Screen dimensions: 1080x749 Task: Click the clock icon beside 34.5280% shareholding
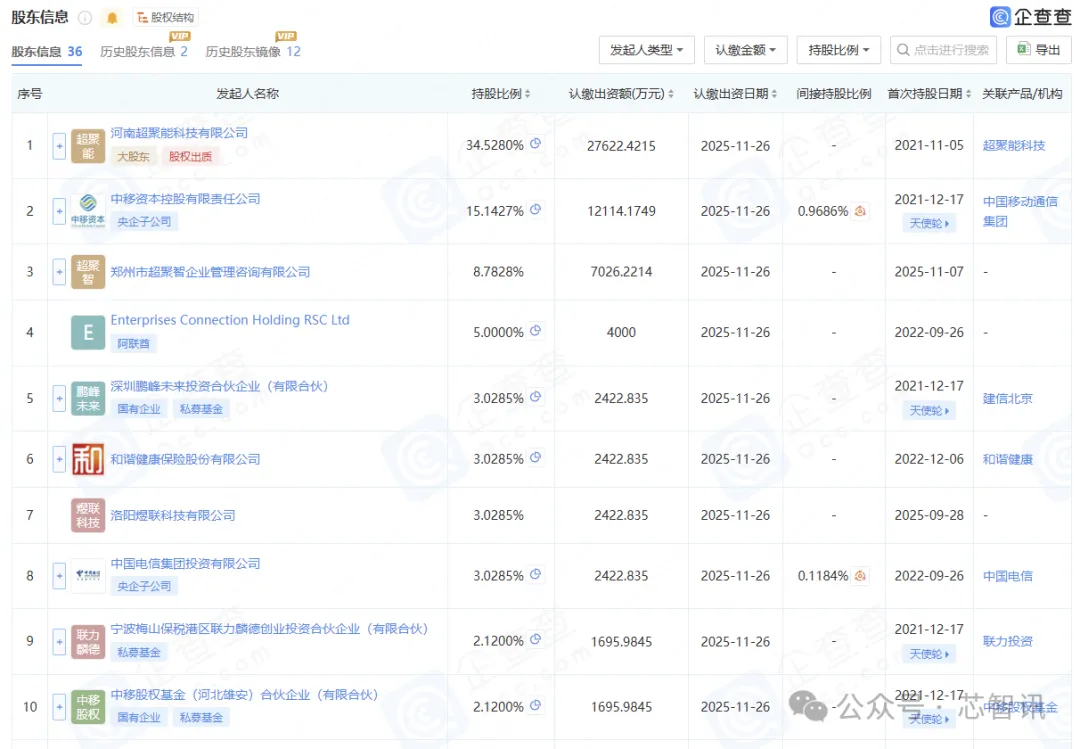(x=534, y=145)
